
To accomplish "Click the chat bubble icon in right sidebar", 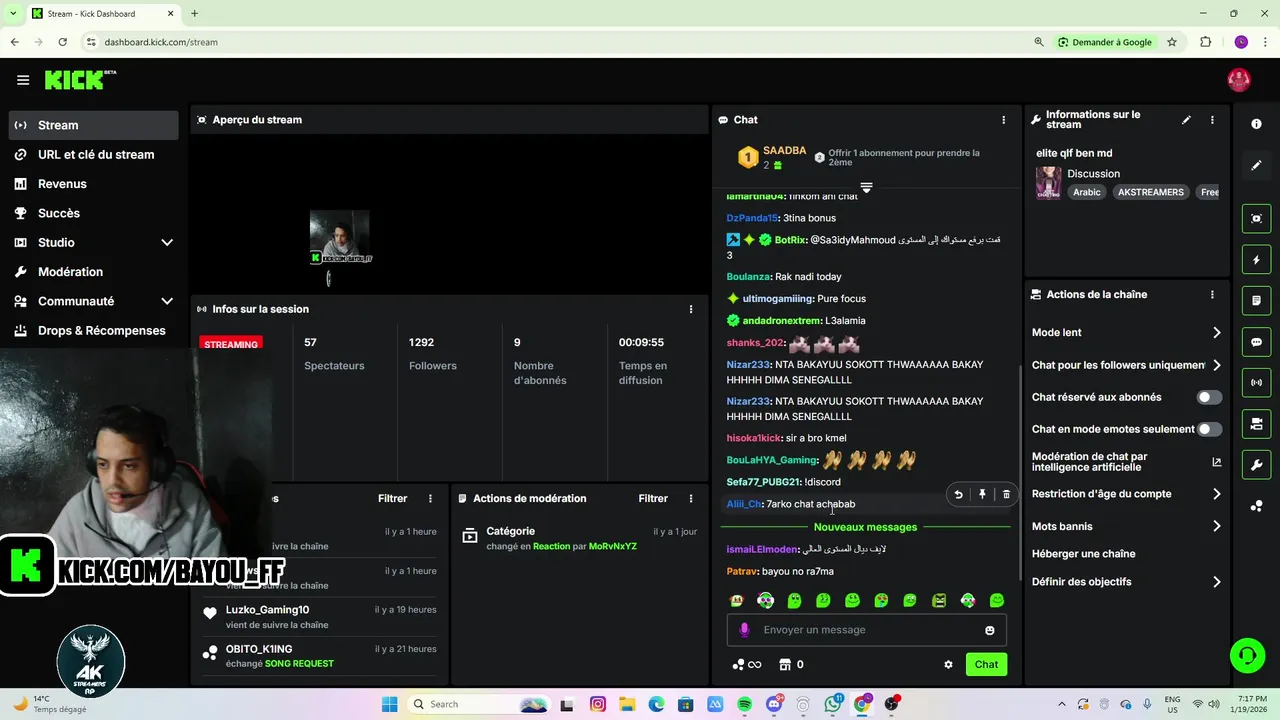I will (1256, 342).
